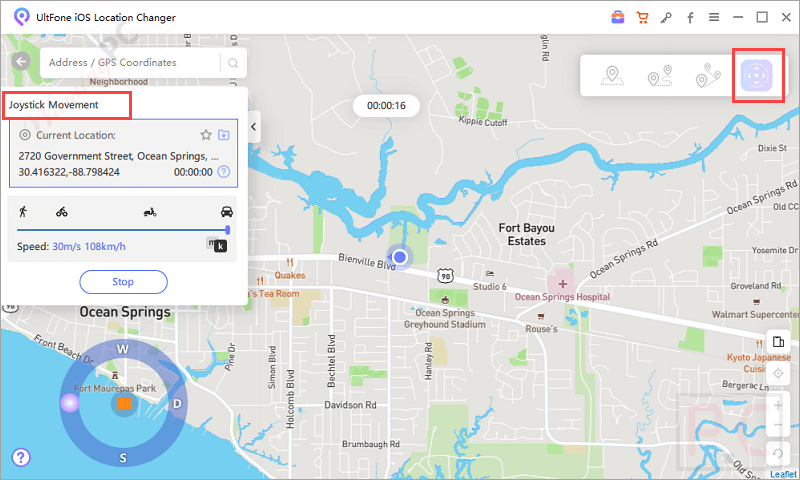This screenshot has height=480, width=800.
Task: Choose walking speed icon
Action: point(22,212)
